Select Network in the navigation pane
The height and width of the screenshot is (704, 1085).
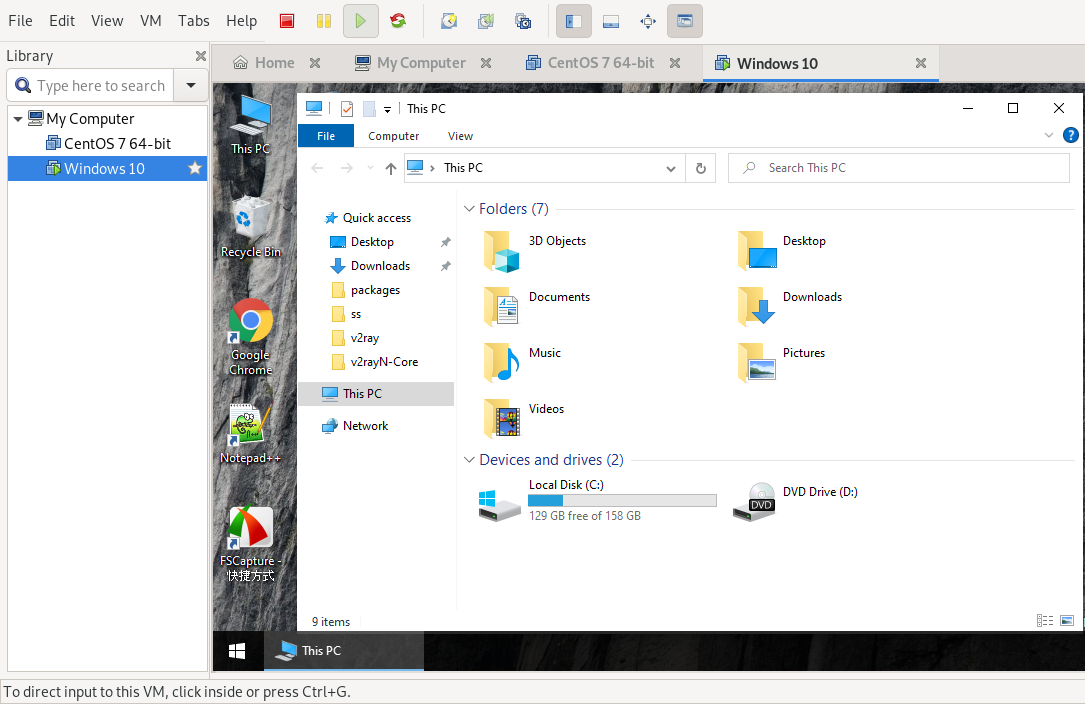(355, 426)
